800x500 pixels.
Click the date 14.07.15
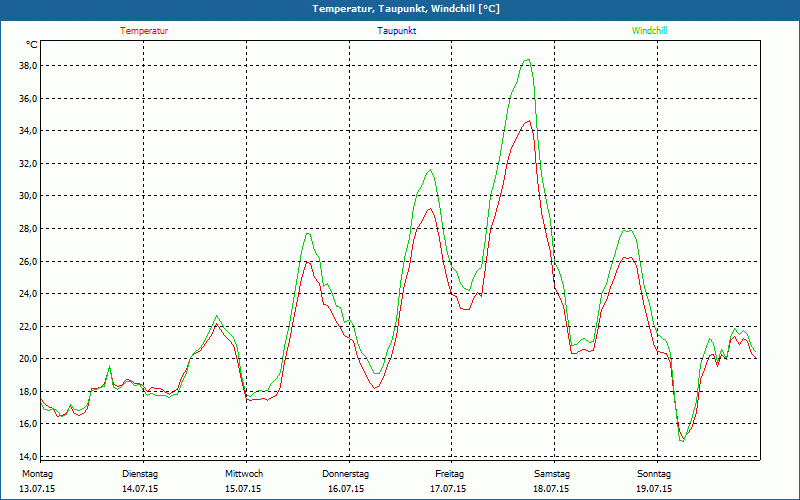tap(140, 489)
